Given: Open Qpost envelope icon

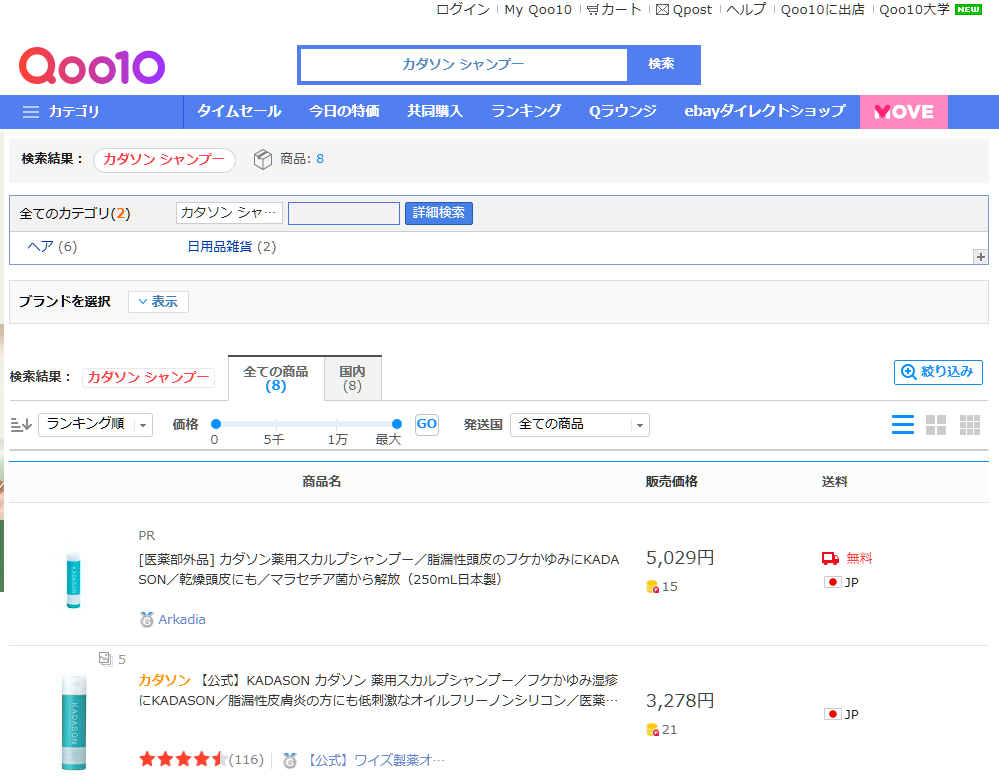Looking at the screenshot, I should pos(663,10).
